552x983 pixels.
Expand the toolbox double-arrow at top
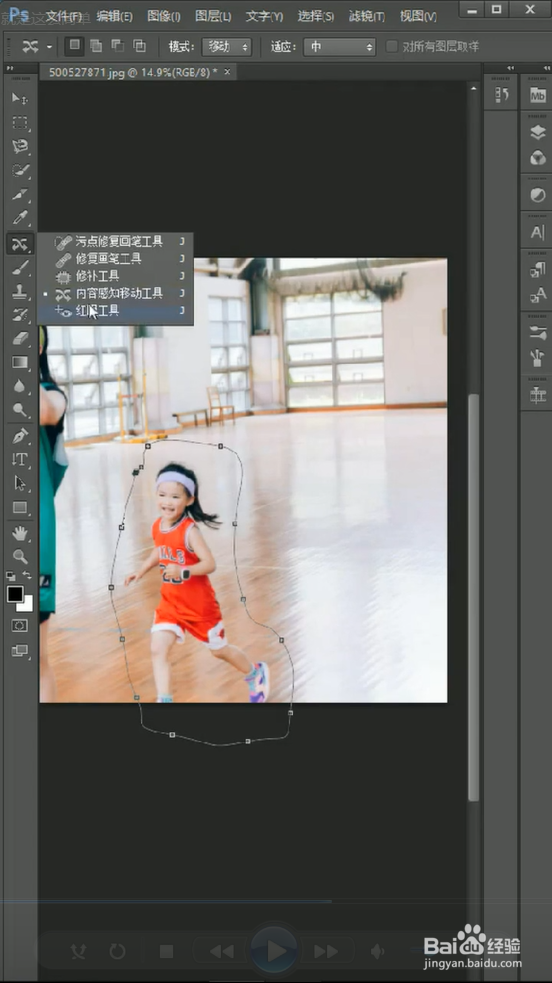(9, 68)
